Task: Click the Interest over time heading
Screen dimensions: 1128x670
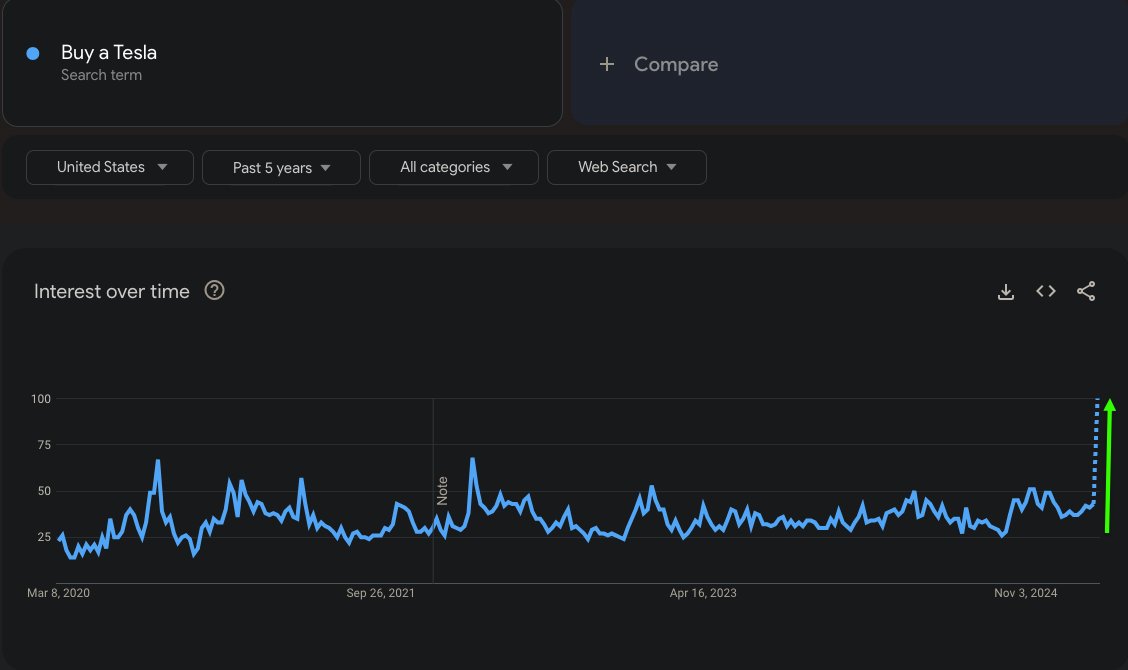Action: tap(112, 291)
